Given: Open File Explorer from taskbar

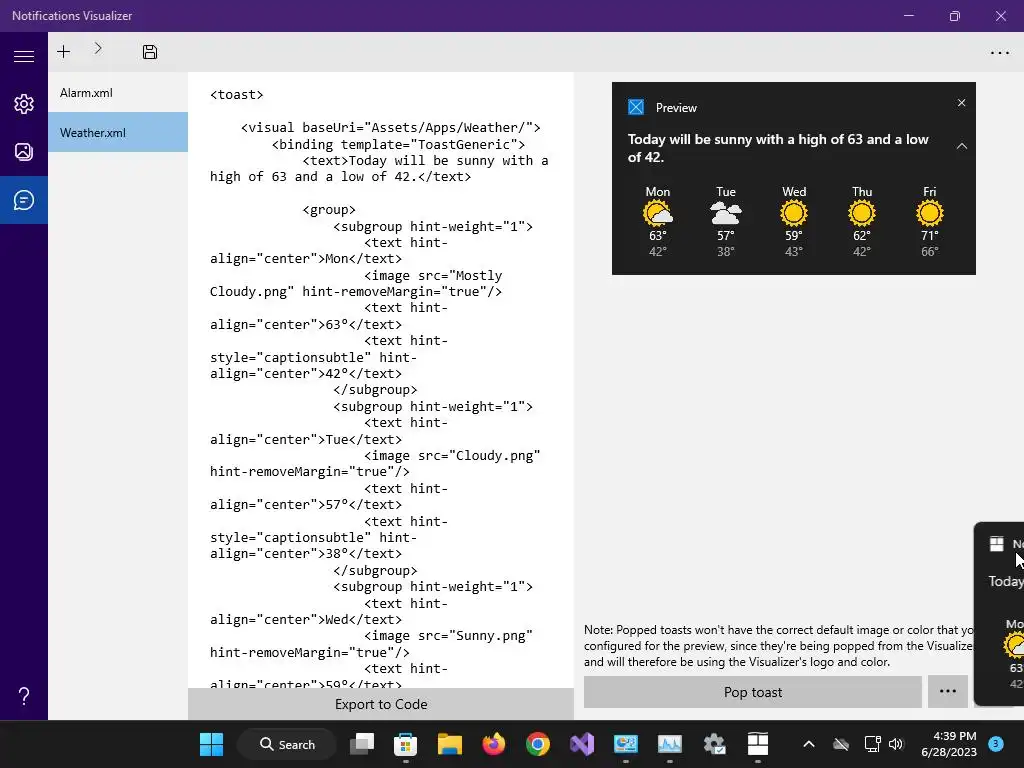Looking at the screenshot, I should click(x=449, y=744).
